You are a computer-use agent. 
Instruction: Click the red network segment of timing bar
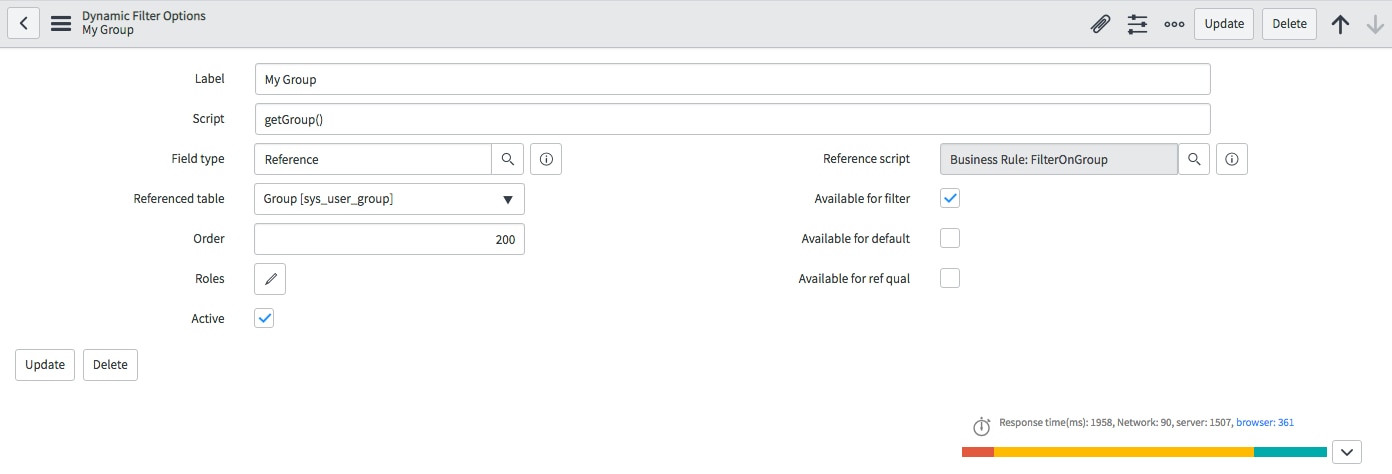(x=978, y=452)
